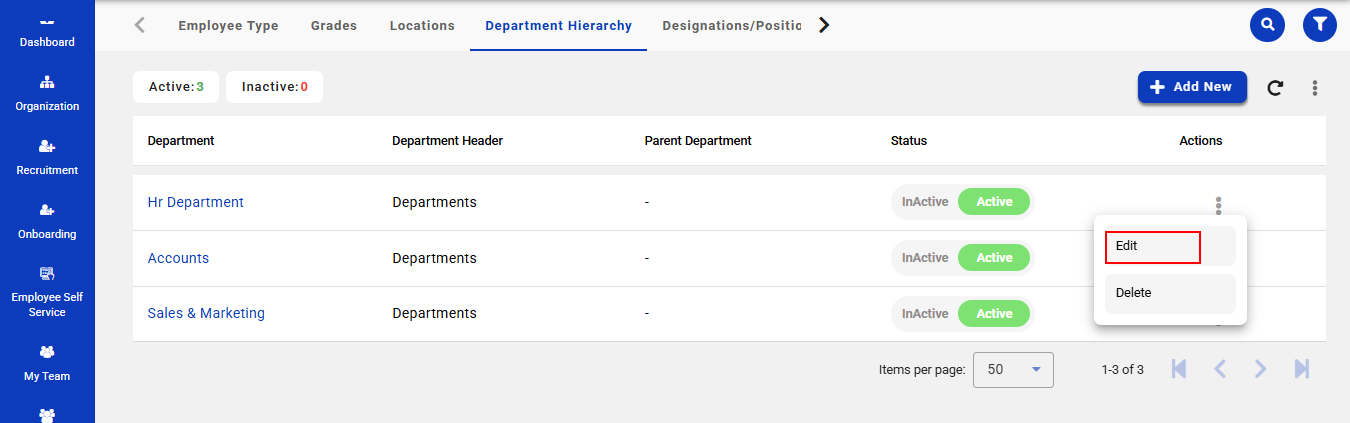
Task: Toggle Hr Department status to InActive
Action: [924, 202]
